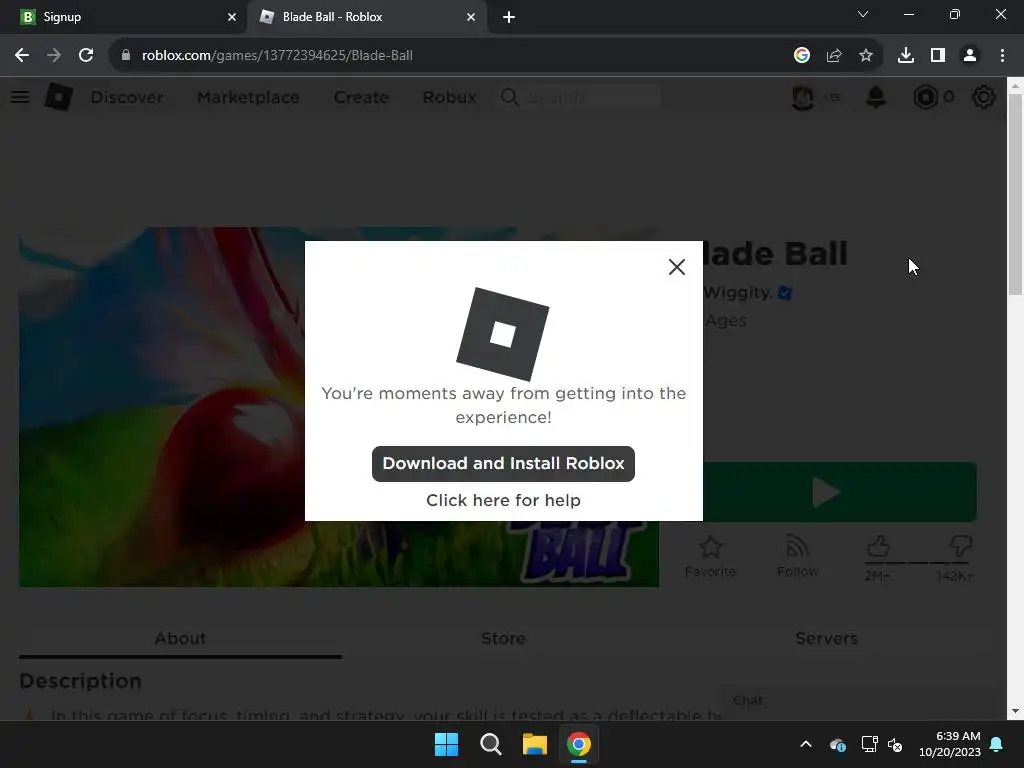Click the Roblox home logo
1024x768 pixels.
point(59,97)
